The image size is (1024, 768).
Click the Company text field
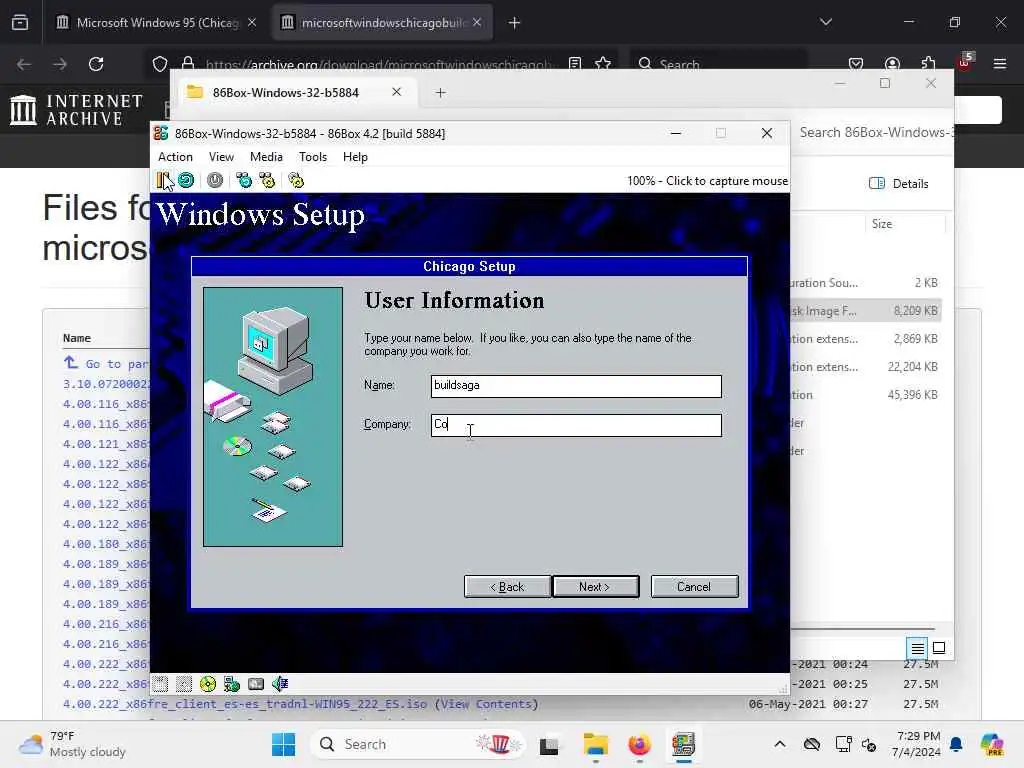[x=576, y=424]
